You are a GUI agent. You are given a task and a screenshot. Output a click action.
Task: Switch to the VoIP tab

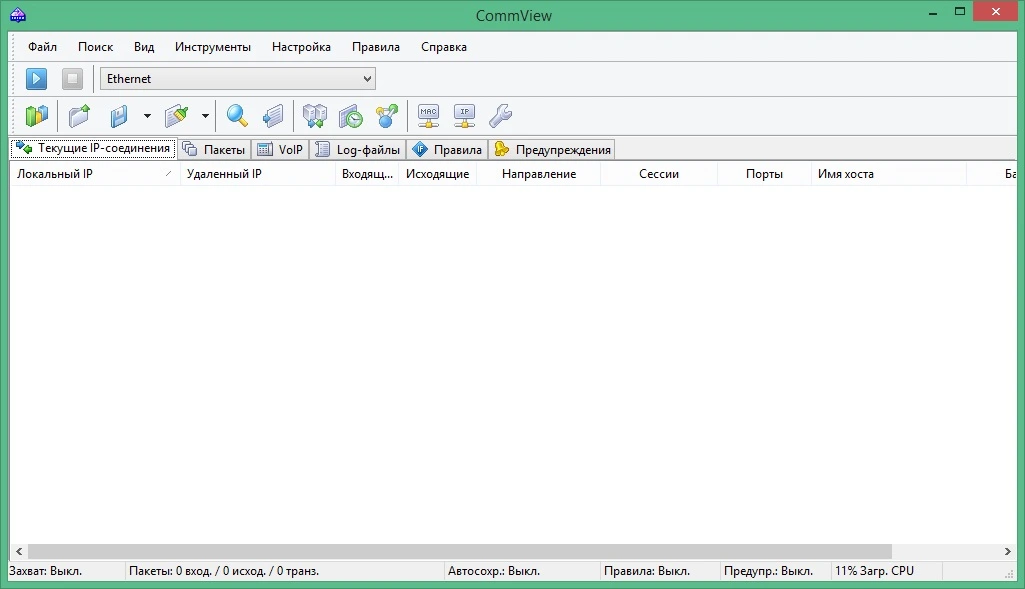280,150
